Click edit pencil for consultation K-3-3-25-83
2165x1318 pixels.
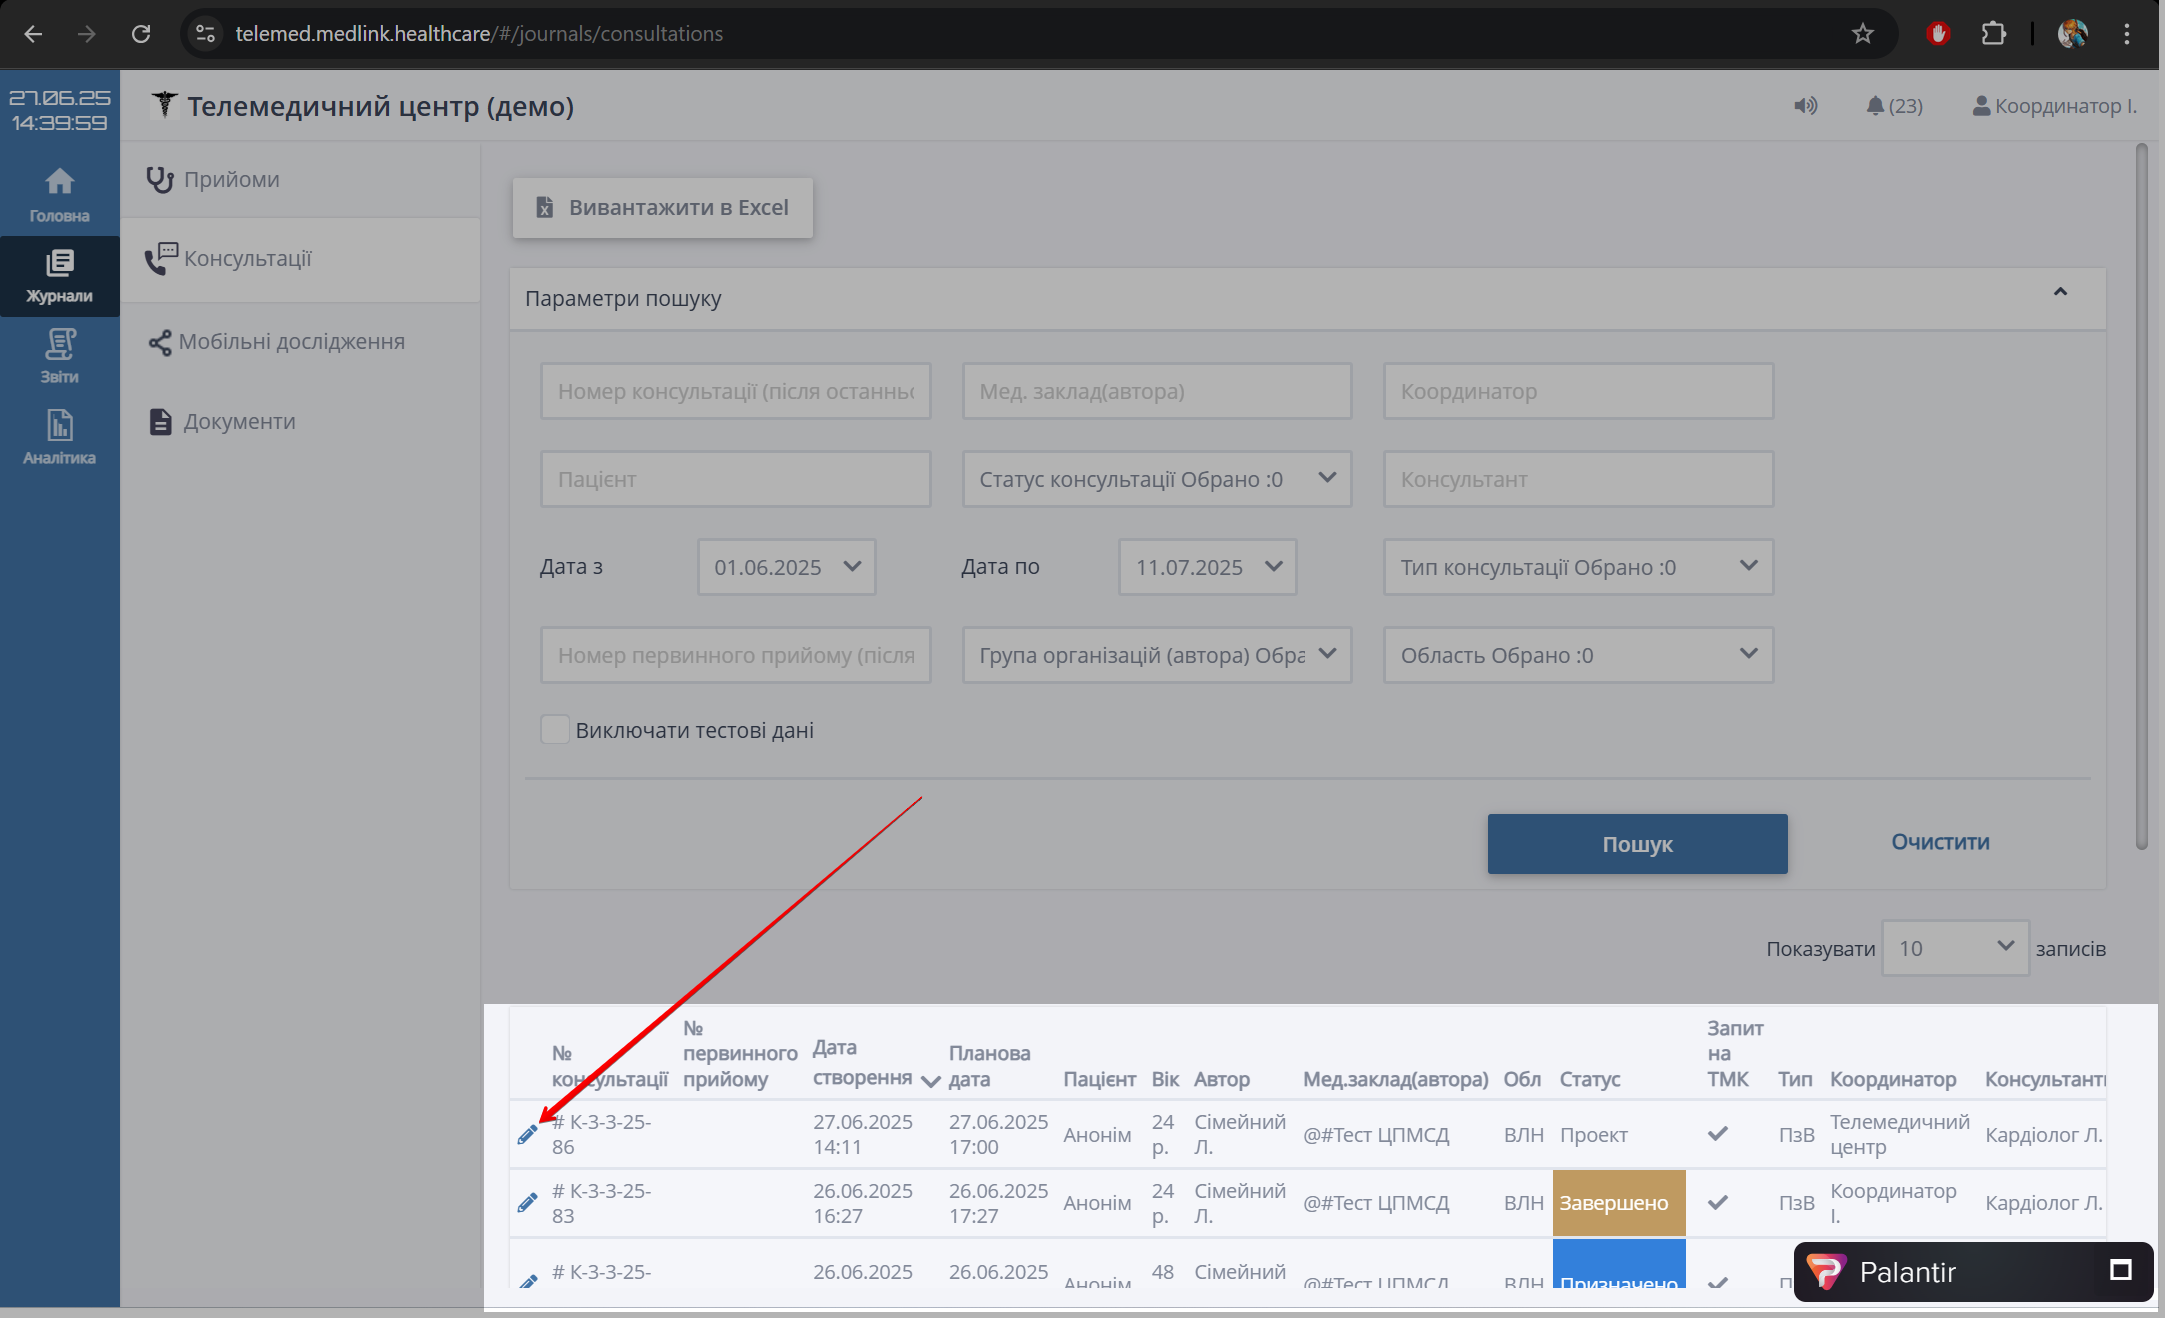(527, 1203)
